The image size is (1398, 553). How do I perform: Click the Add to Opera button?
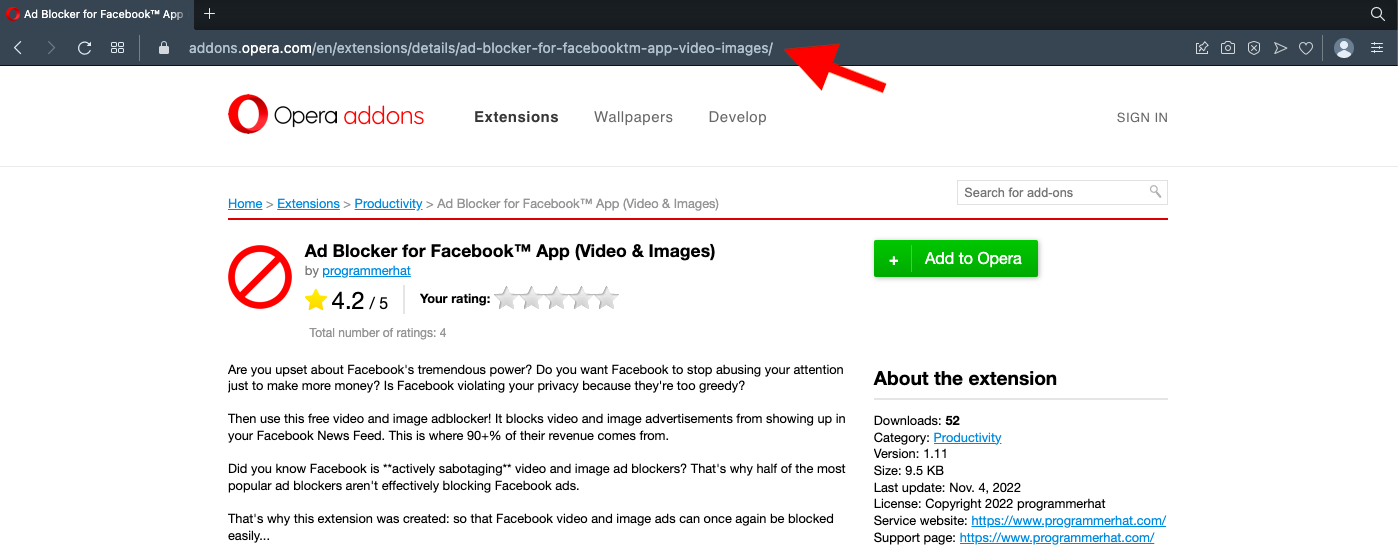[956, 259]
